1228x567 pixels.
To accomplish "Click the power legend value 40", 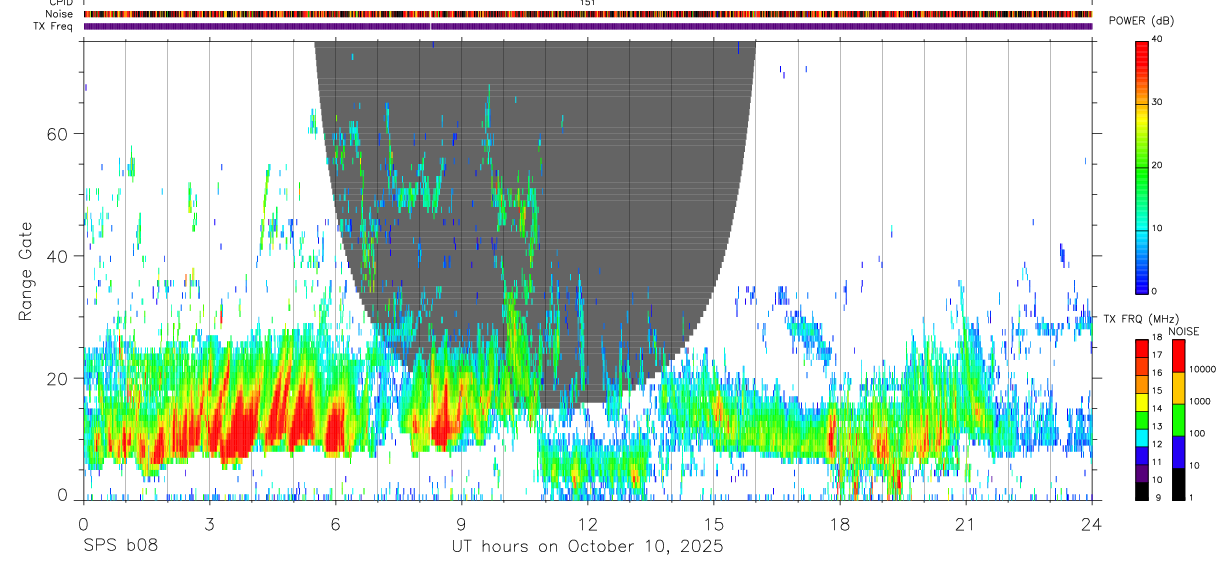I will point(1158,40).
